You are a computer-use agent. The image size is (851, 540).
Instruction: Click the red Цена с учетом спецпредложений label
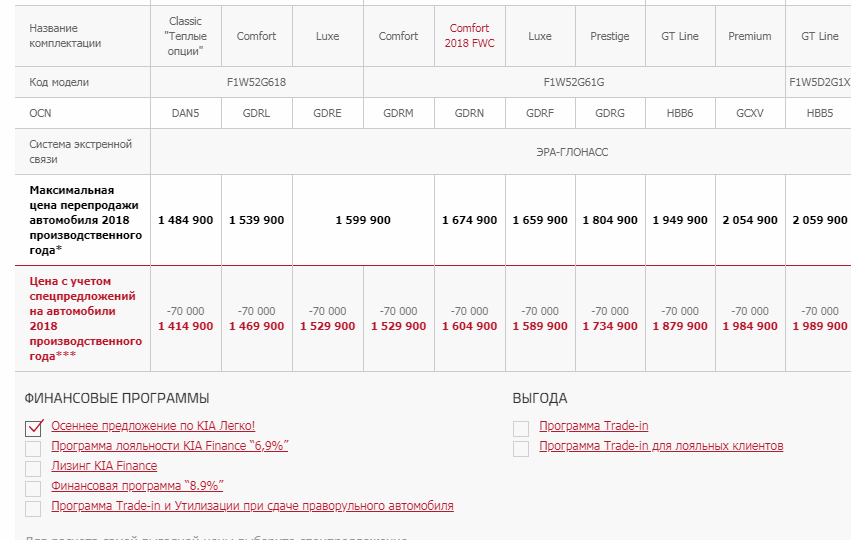(x=86, y=319)
